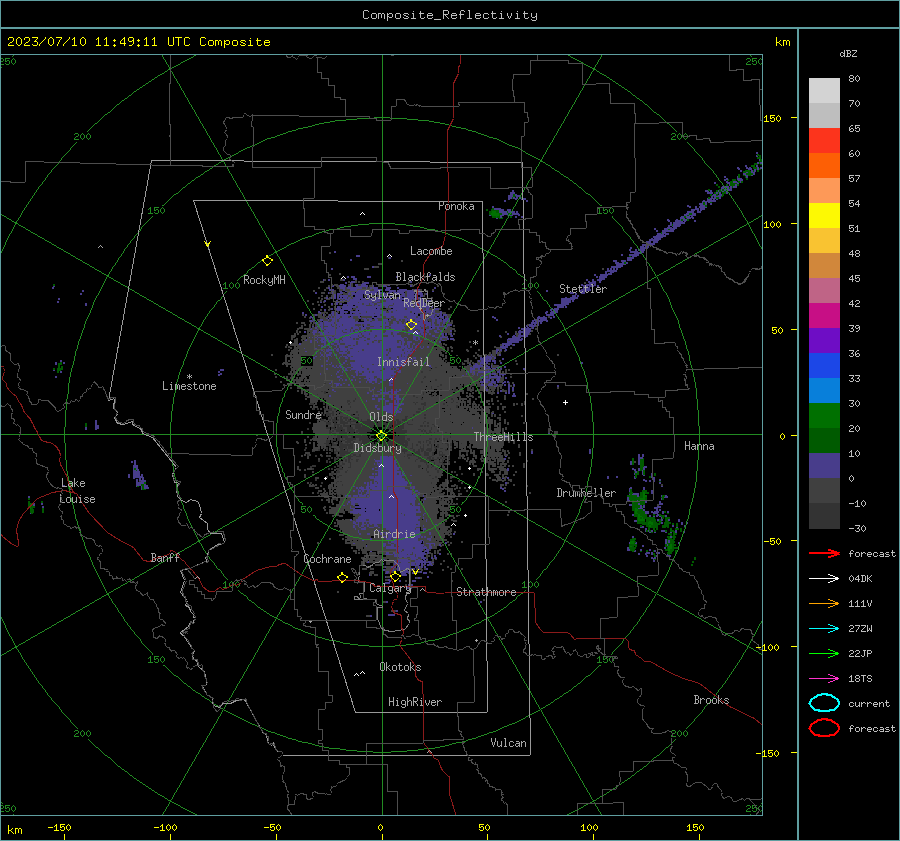Image resolution: width=900 pixels, height=841 pixels.
Task: Select the yellow 51-54 dBZ color swatch
Action: point(824,216)
